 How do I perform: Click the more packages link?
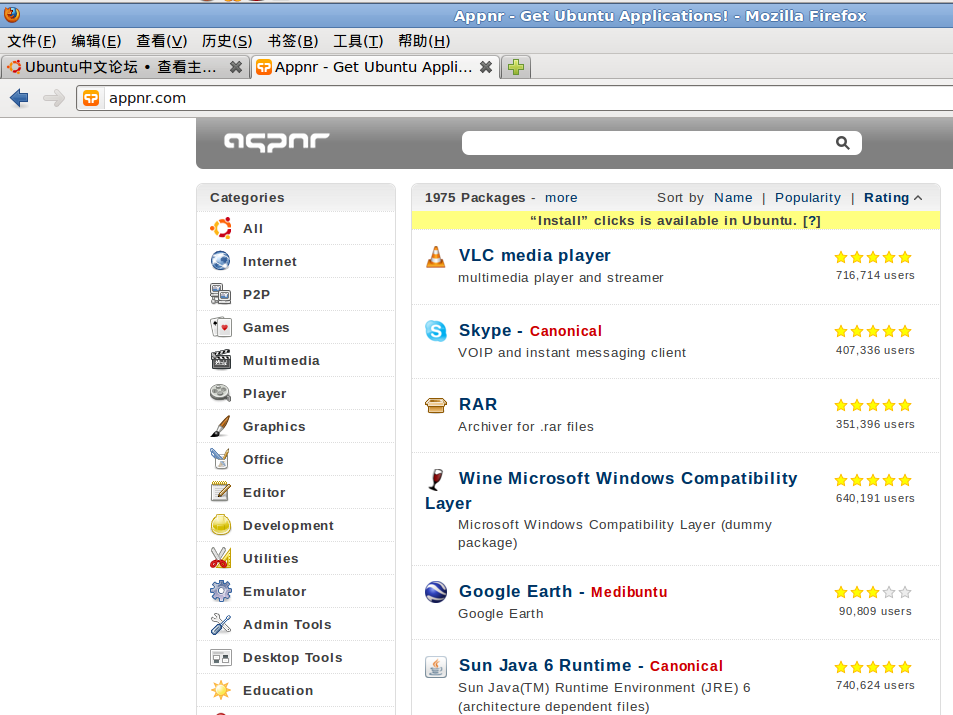point(561,198)
